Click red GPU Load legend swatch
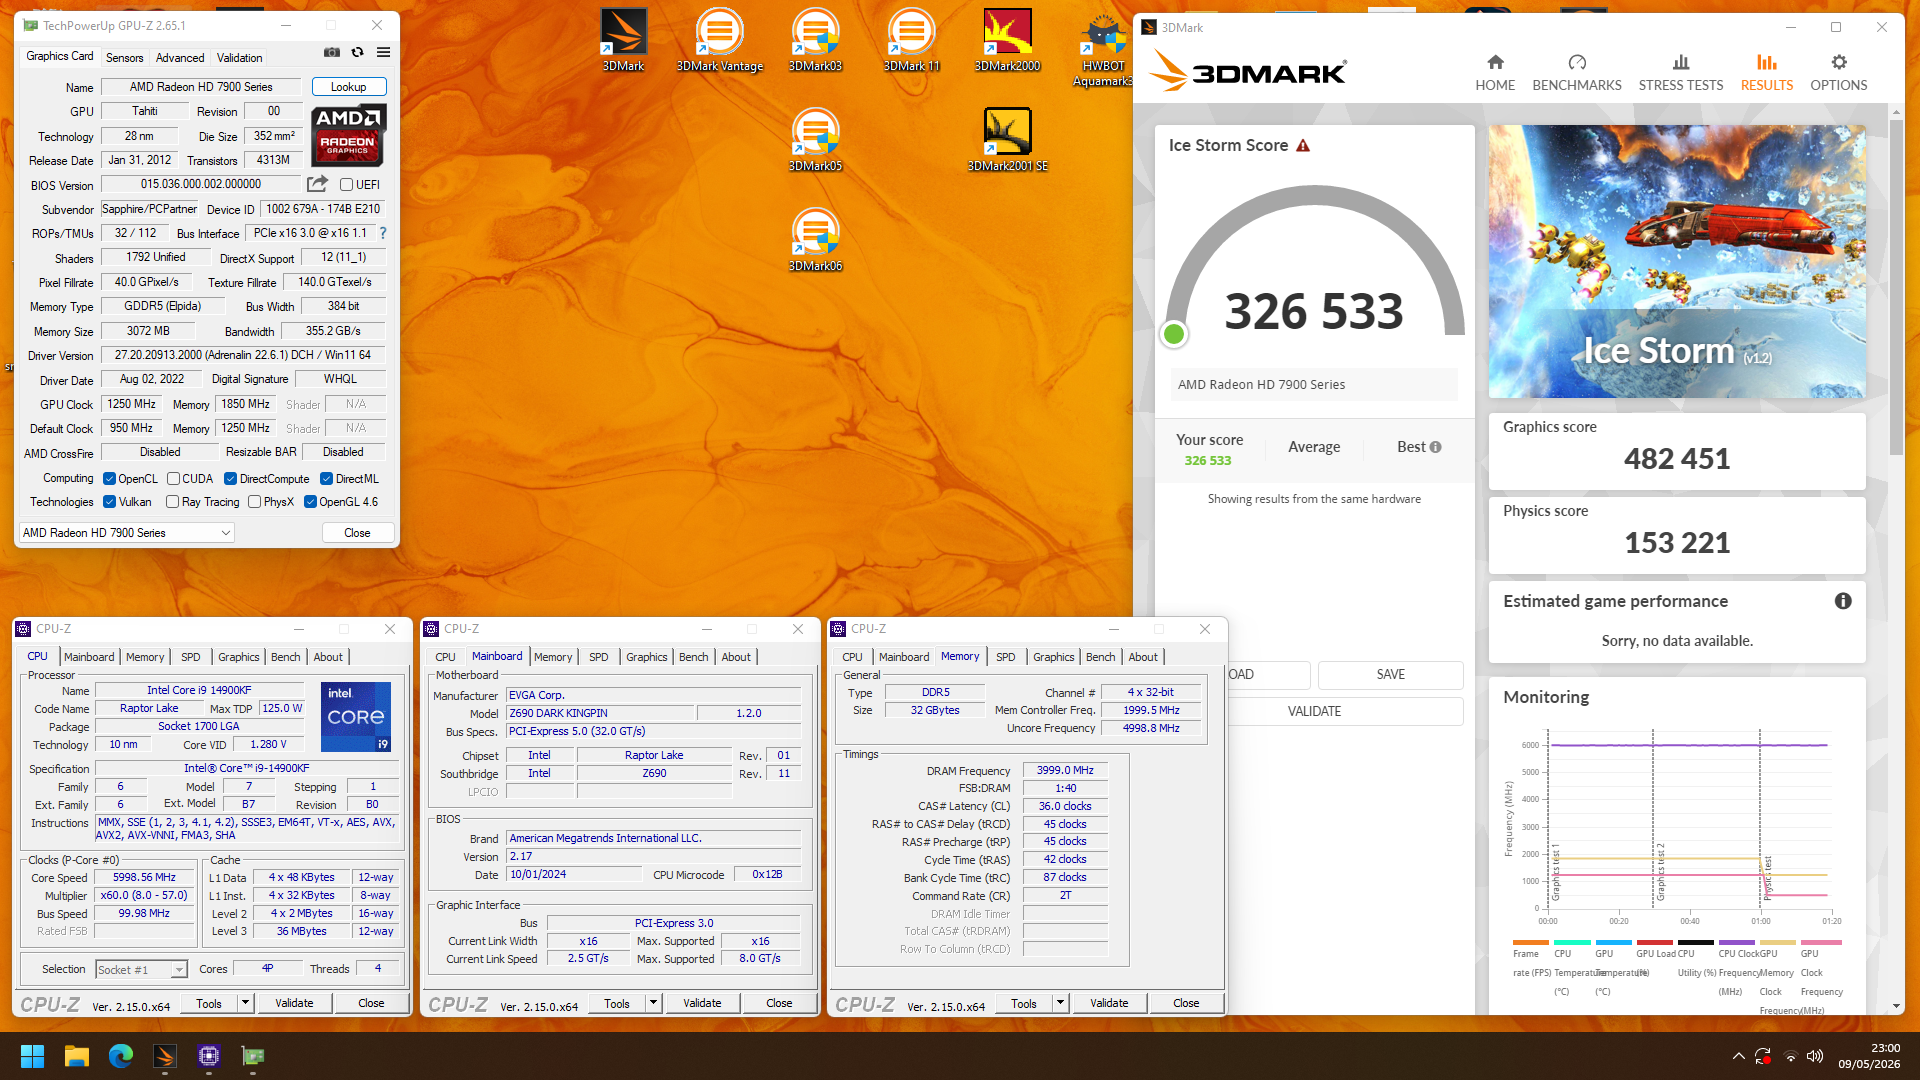This screenshot has width=1920, height=1080. pos(1655,942)
